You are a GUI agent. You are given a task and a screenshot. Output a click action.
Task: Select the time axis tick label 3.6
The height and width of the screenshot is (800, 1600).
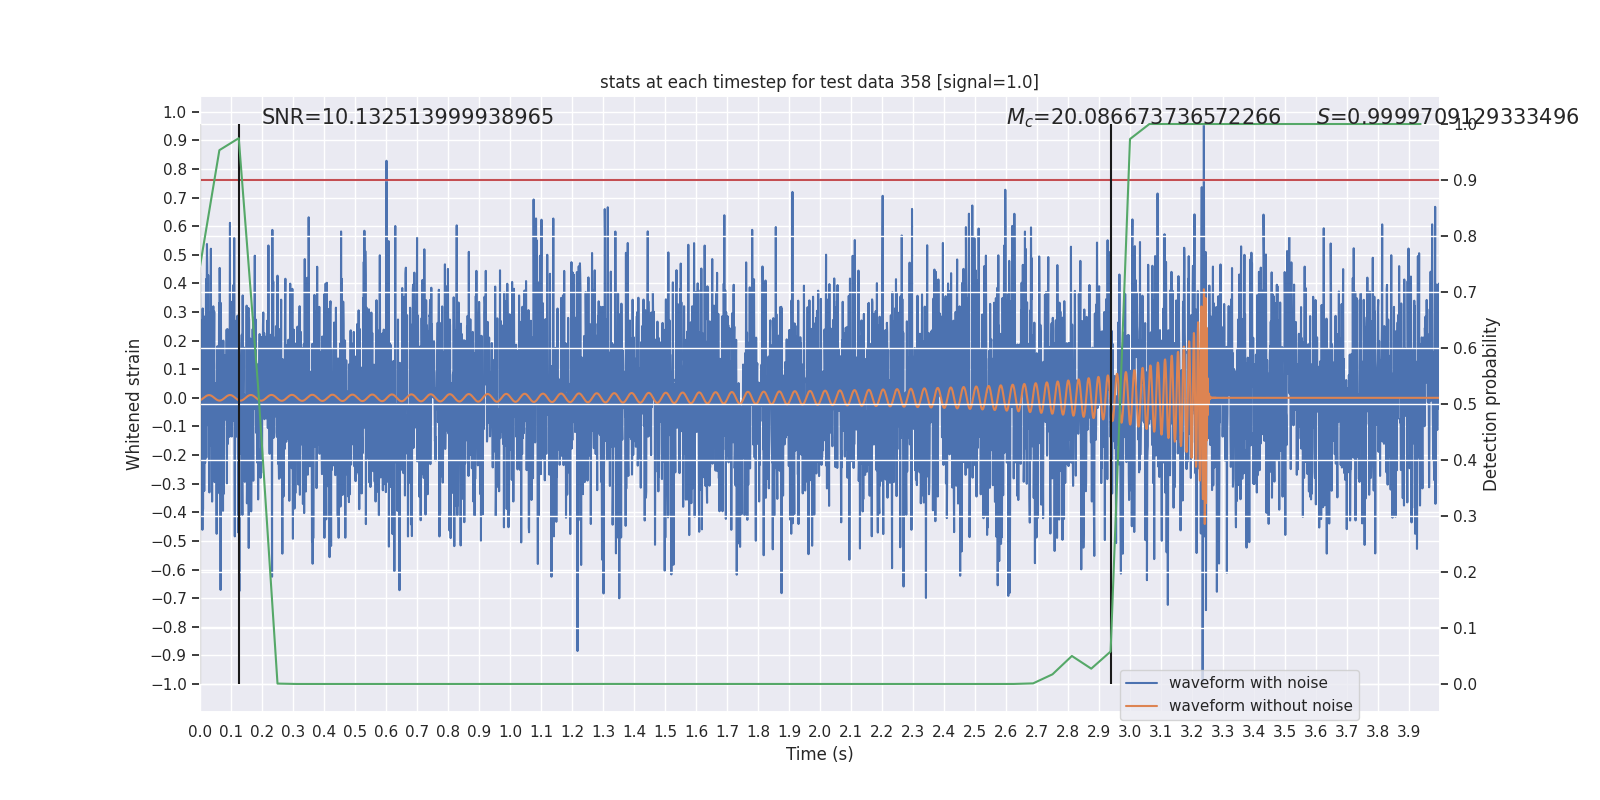[x=1316, y=732]
